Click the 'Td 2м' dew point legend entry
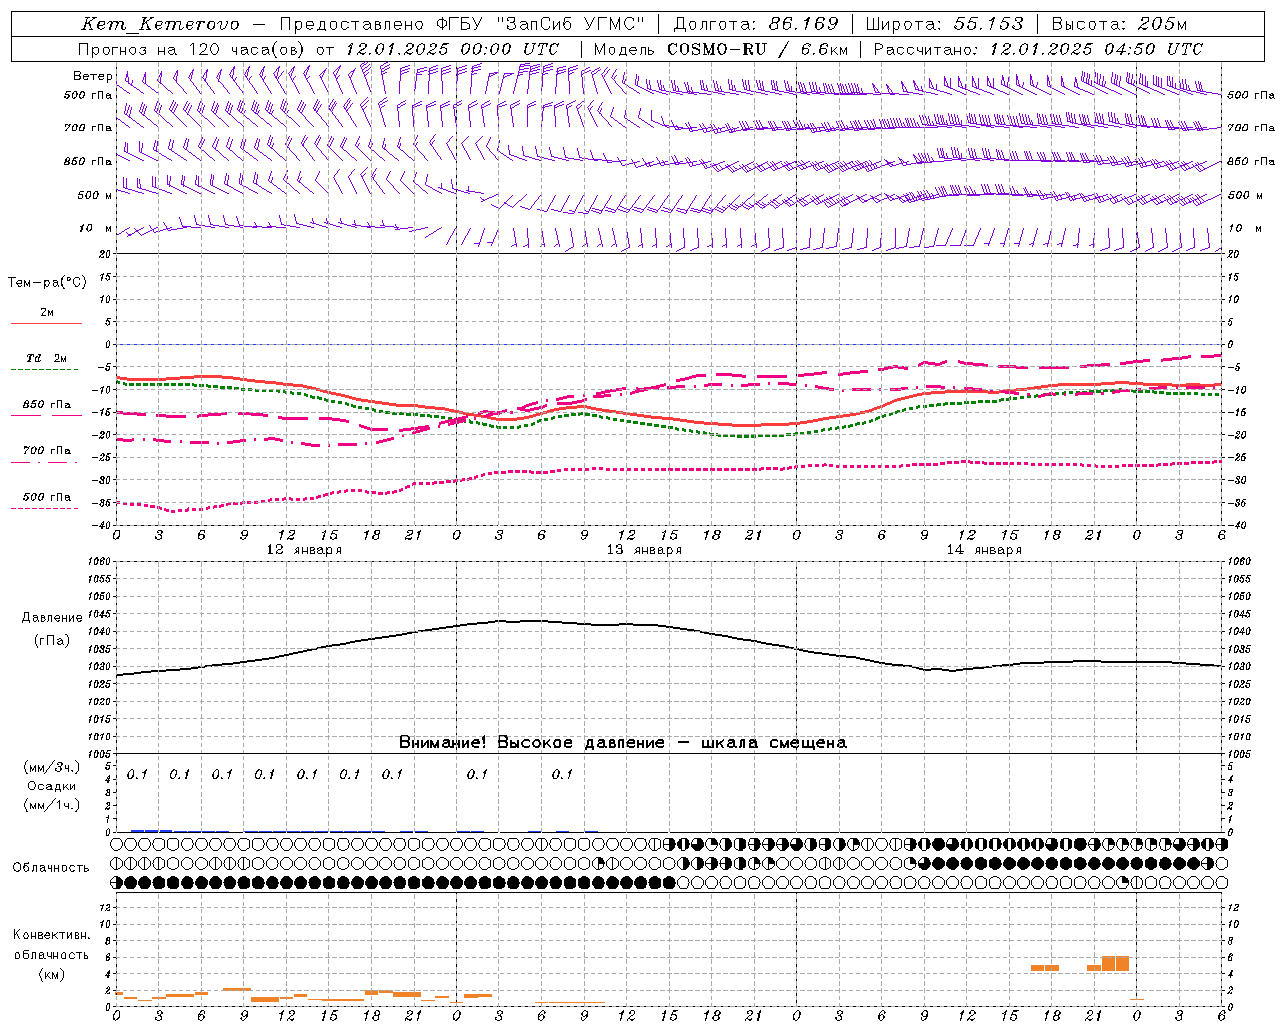 pos(47,358)
